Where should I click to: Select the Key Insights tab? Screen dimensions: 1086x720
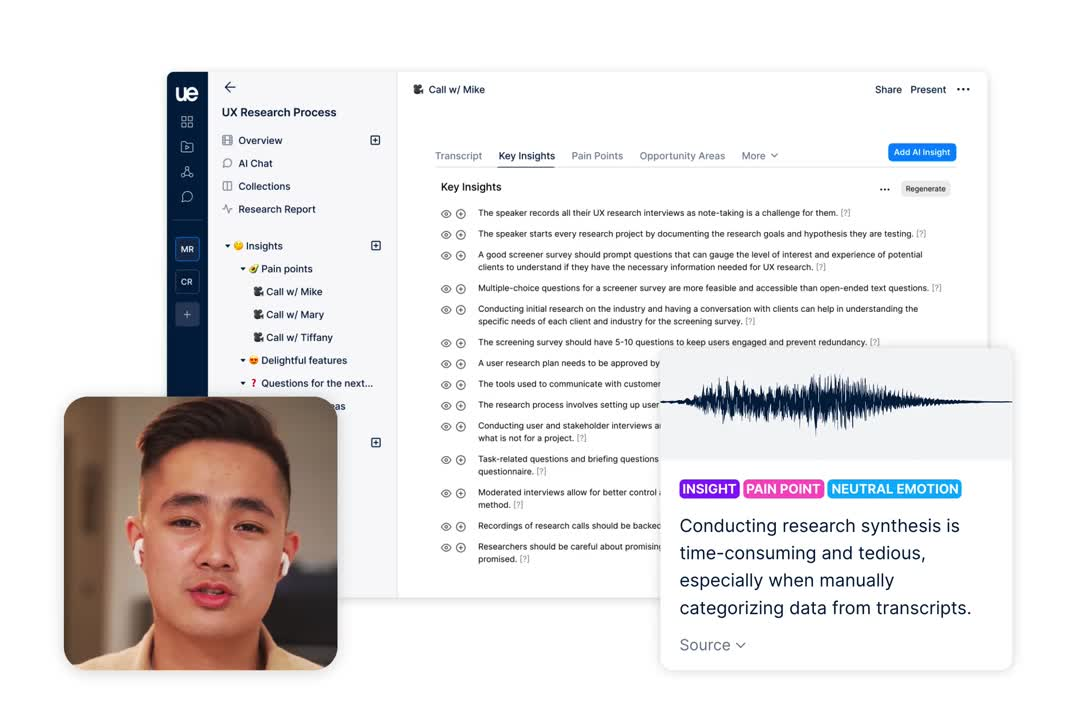(x=526, y=156)
